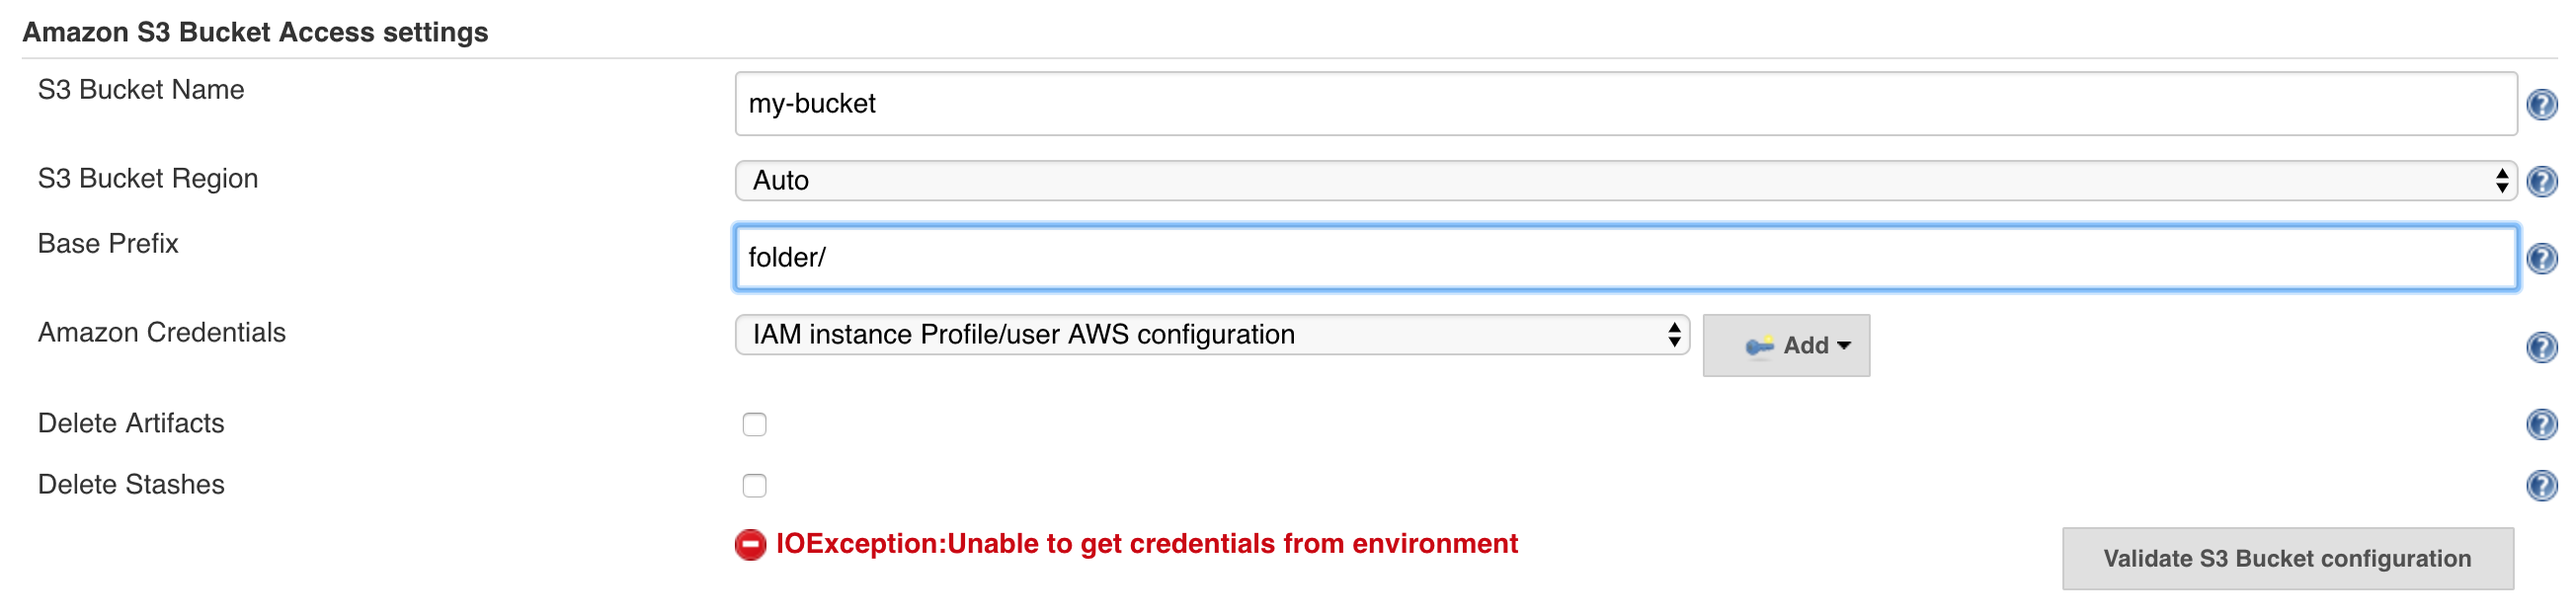Click Validate S3 Bucket configuration button
2576x614 pixels.
pyautogui.click(x=2287, y=559)
